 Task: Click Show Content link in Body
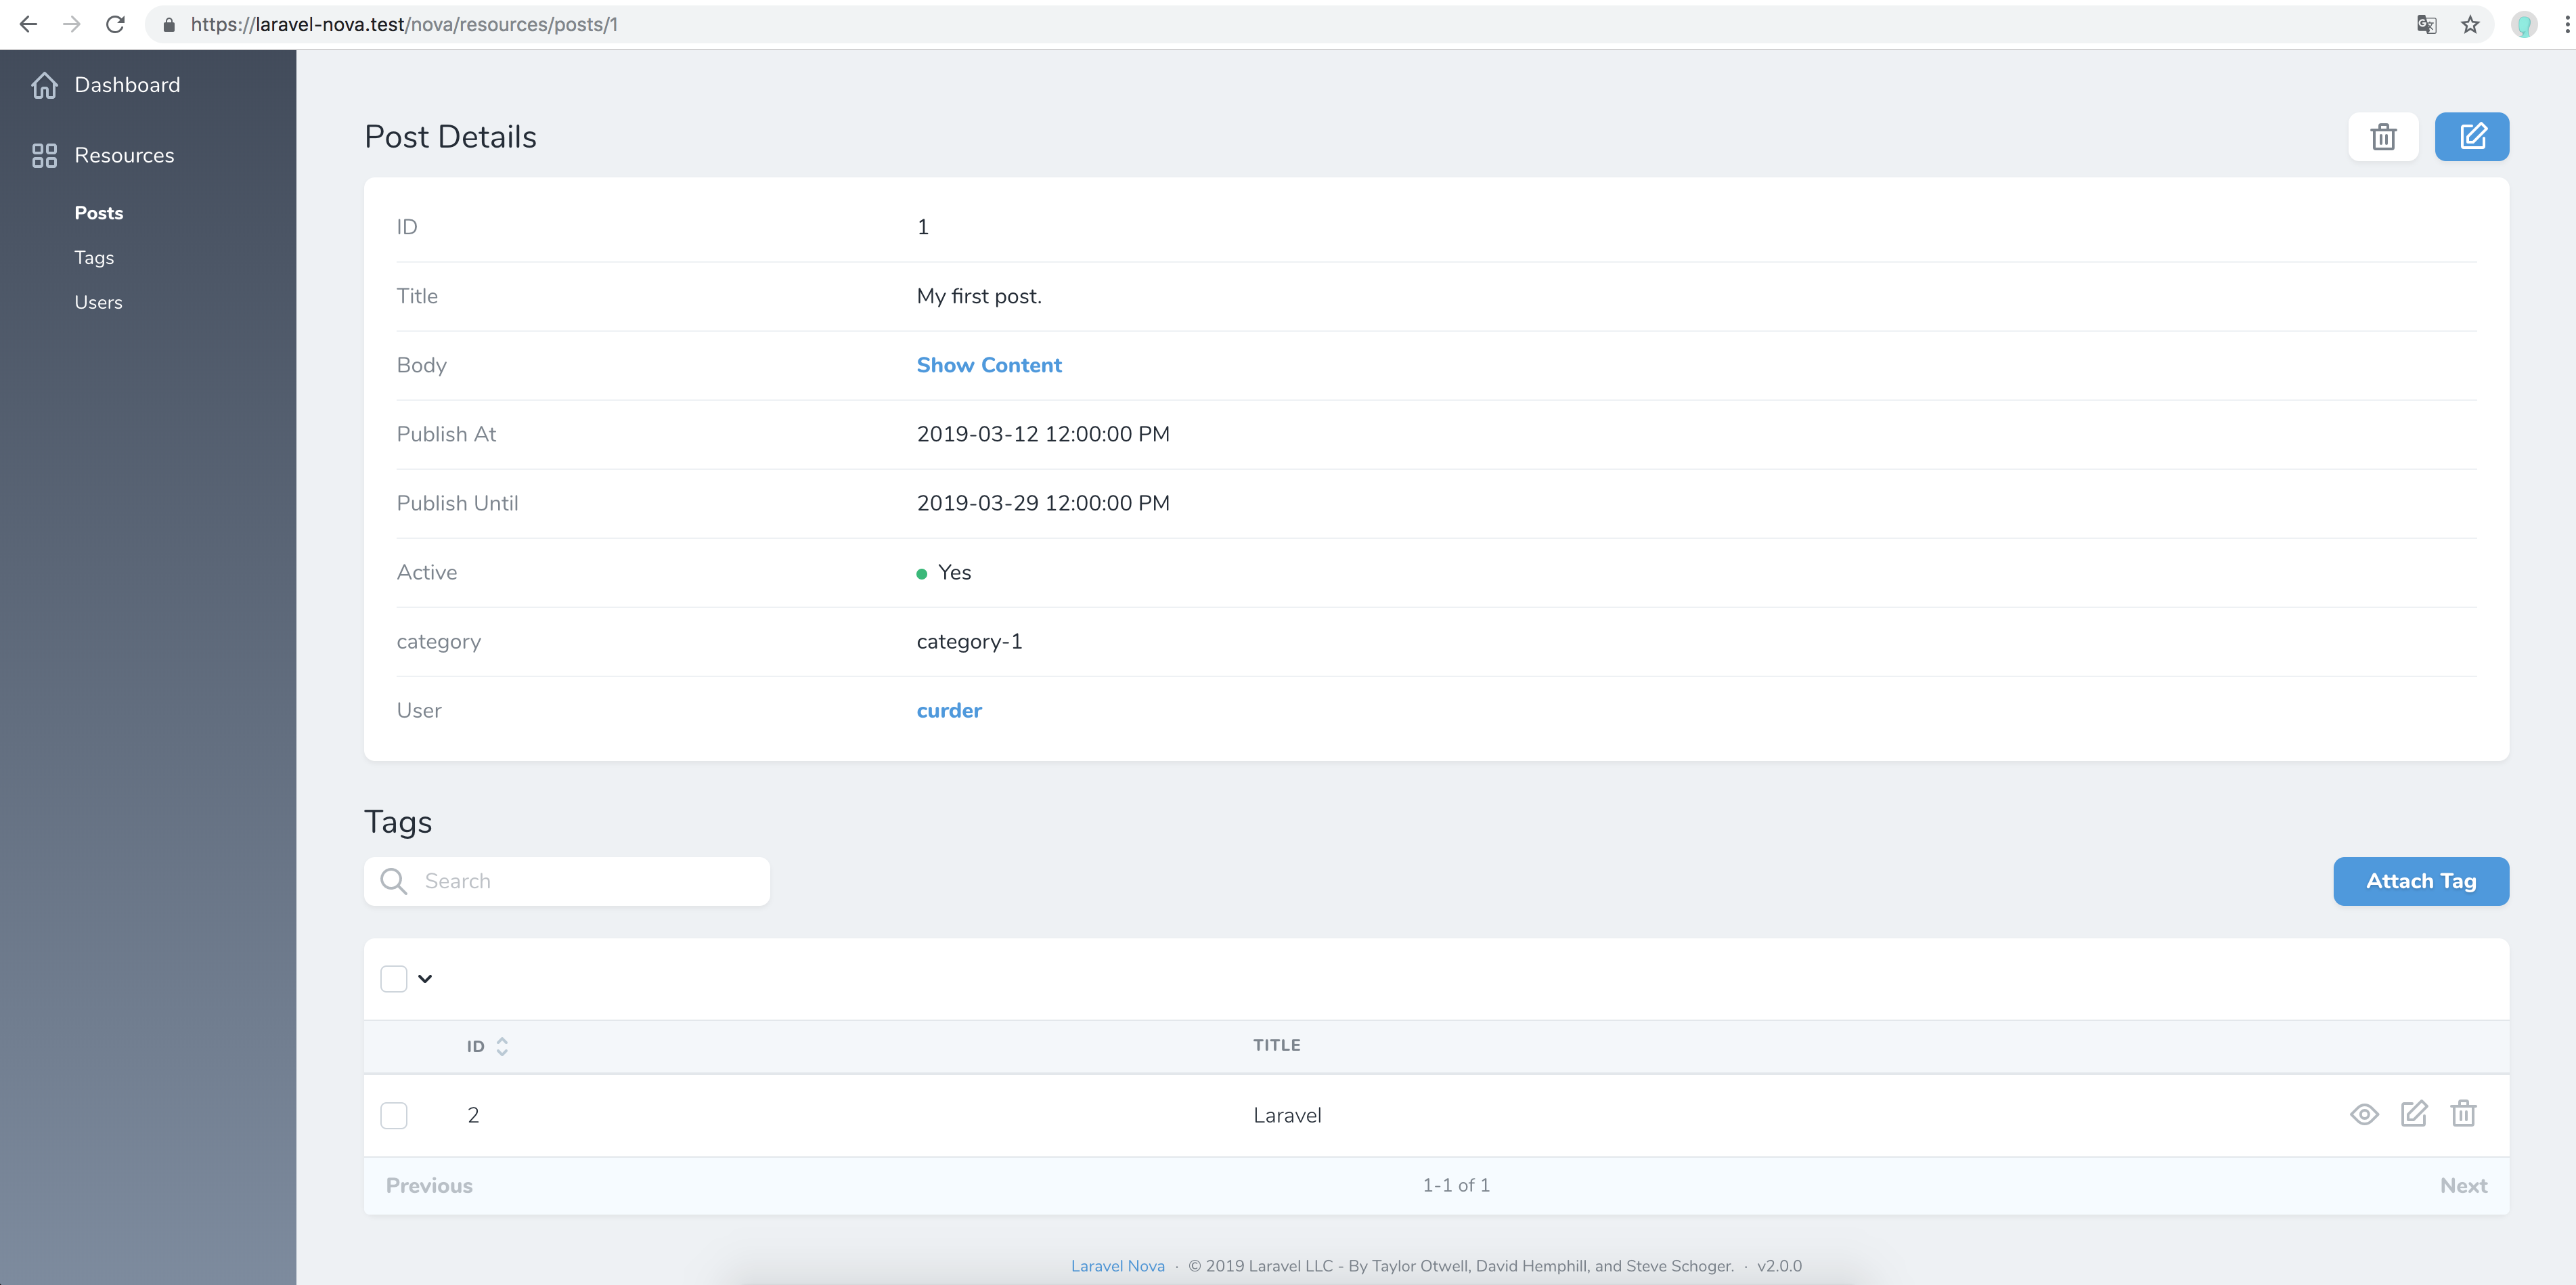click(x=988, y=365)
